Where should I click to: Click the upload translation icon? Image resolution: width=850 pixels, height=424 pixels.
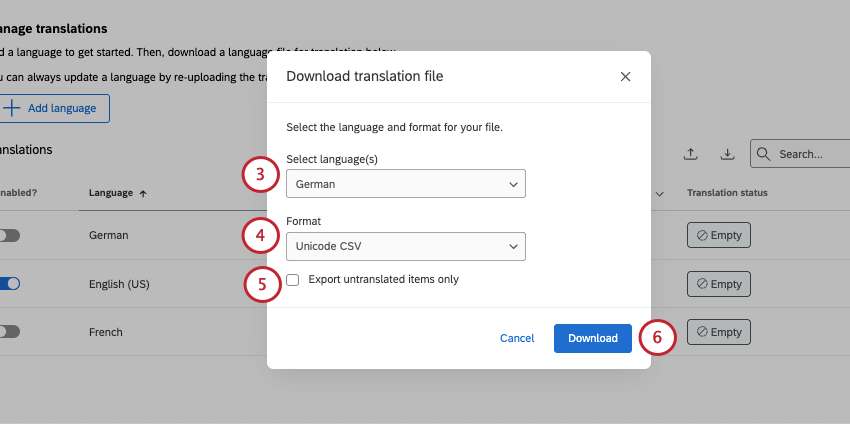690,154
